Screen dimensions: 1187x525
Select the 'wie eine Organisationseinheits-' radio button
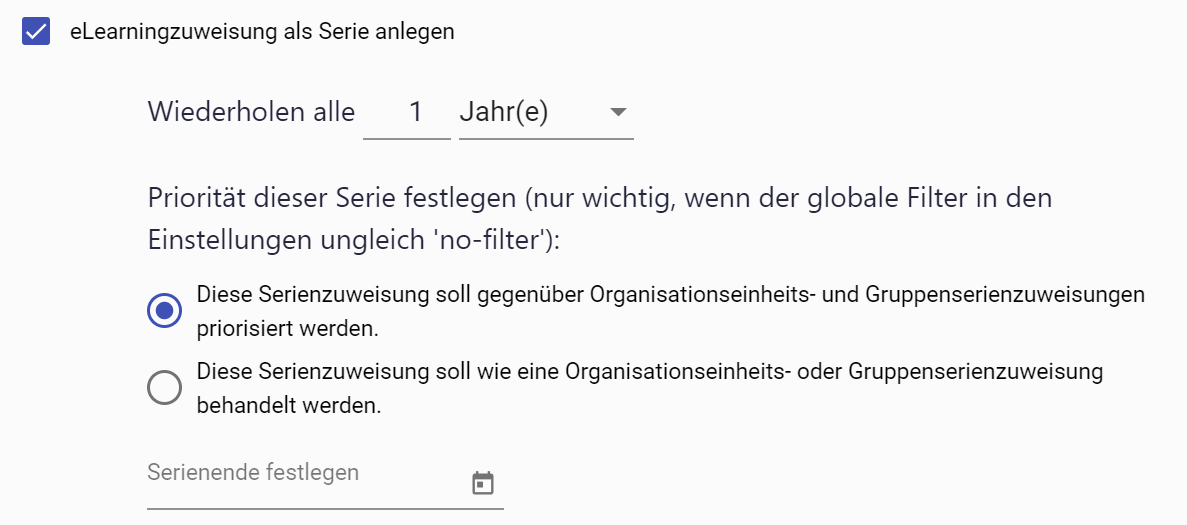click(x=164, y=387)
